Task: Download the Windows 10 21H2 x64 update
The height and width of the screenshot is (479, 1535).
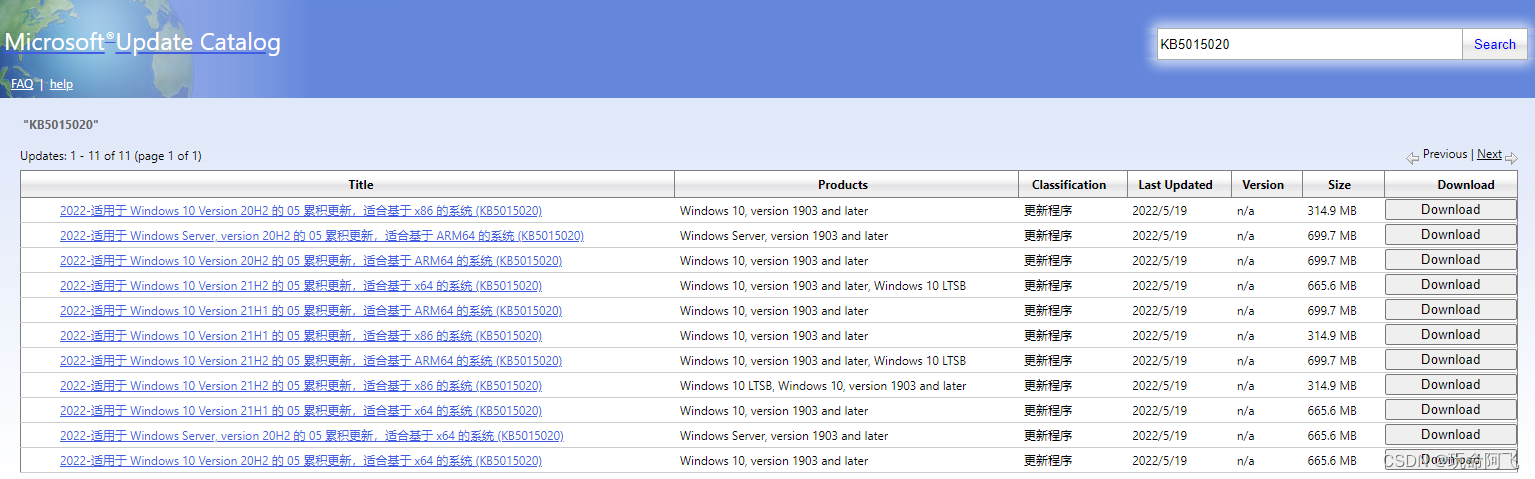Action: [x=1450, y=285]
